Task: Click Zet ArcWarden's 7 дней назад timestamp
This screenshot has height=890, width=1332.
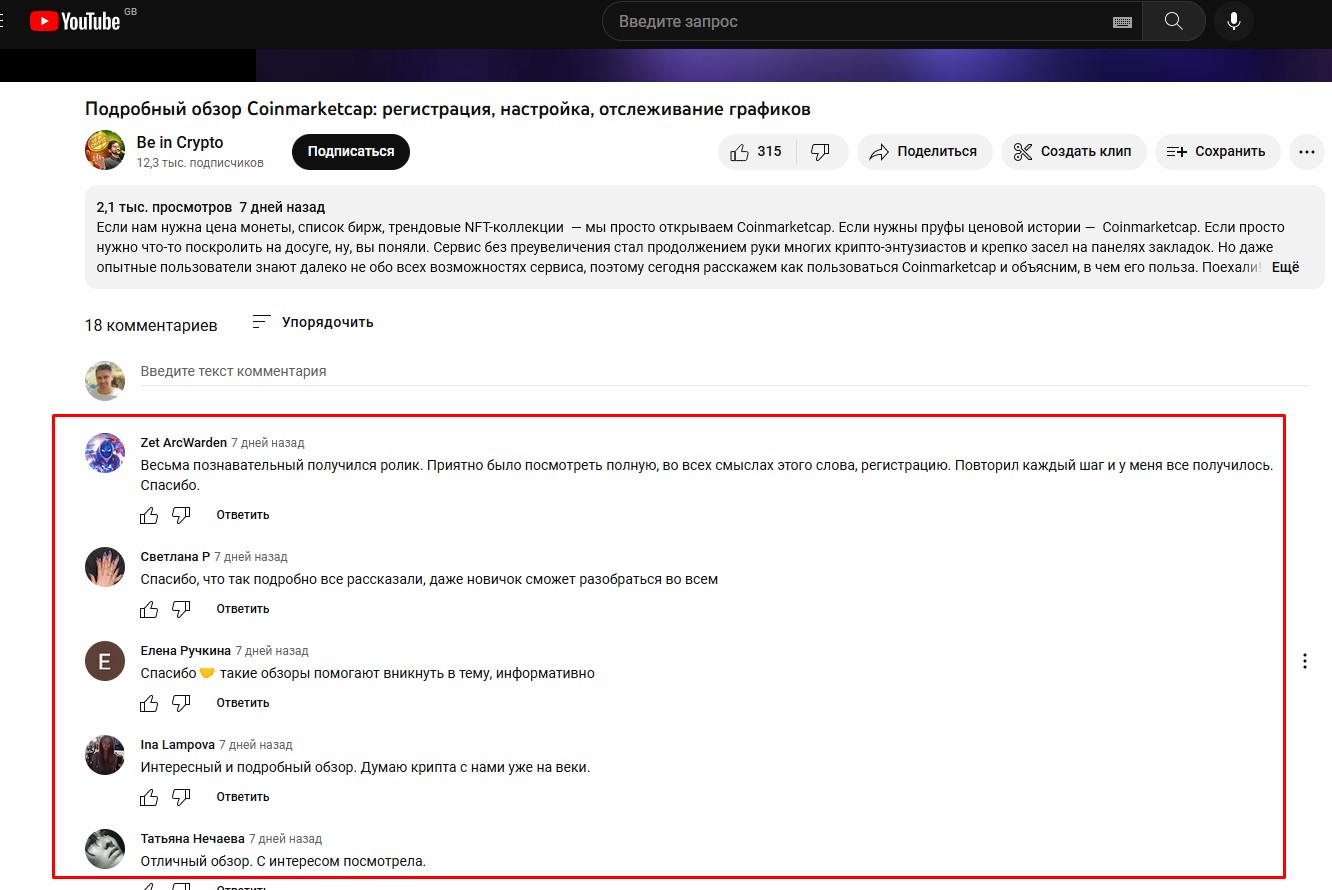Action: click(268, 443)
